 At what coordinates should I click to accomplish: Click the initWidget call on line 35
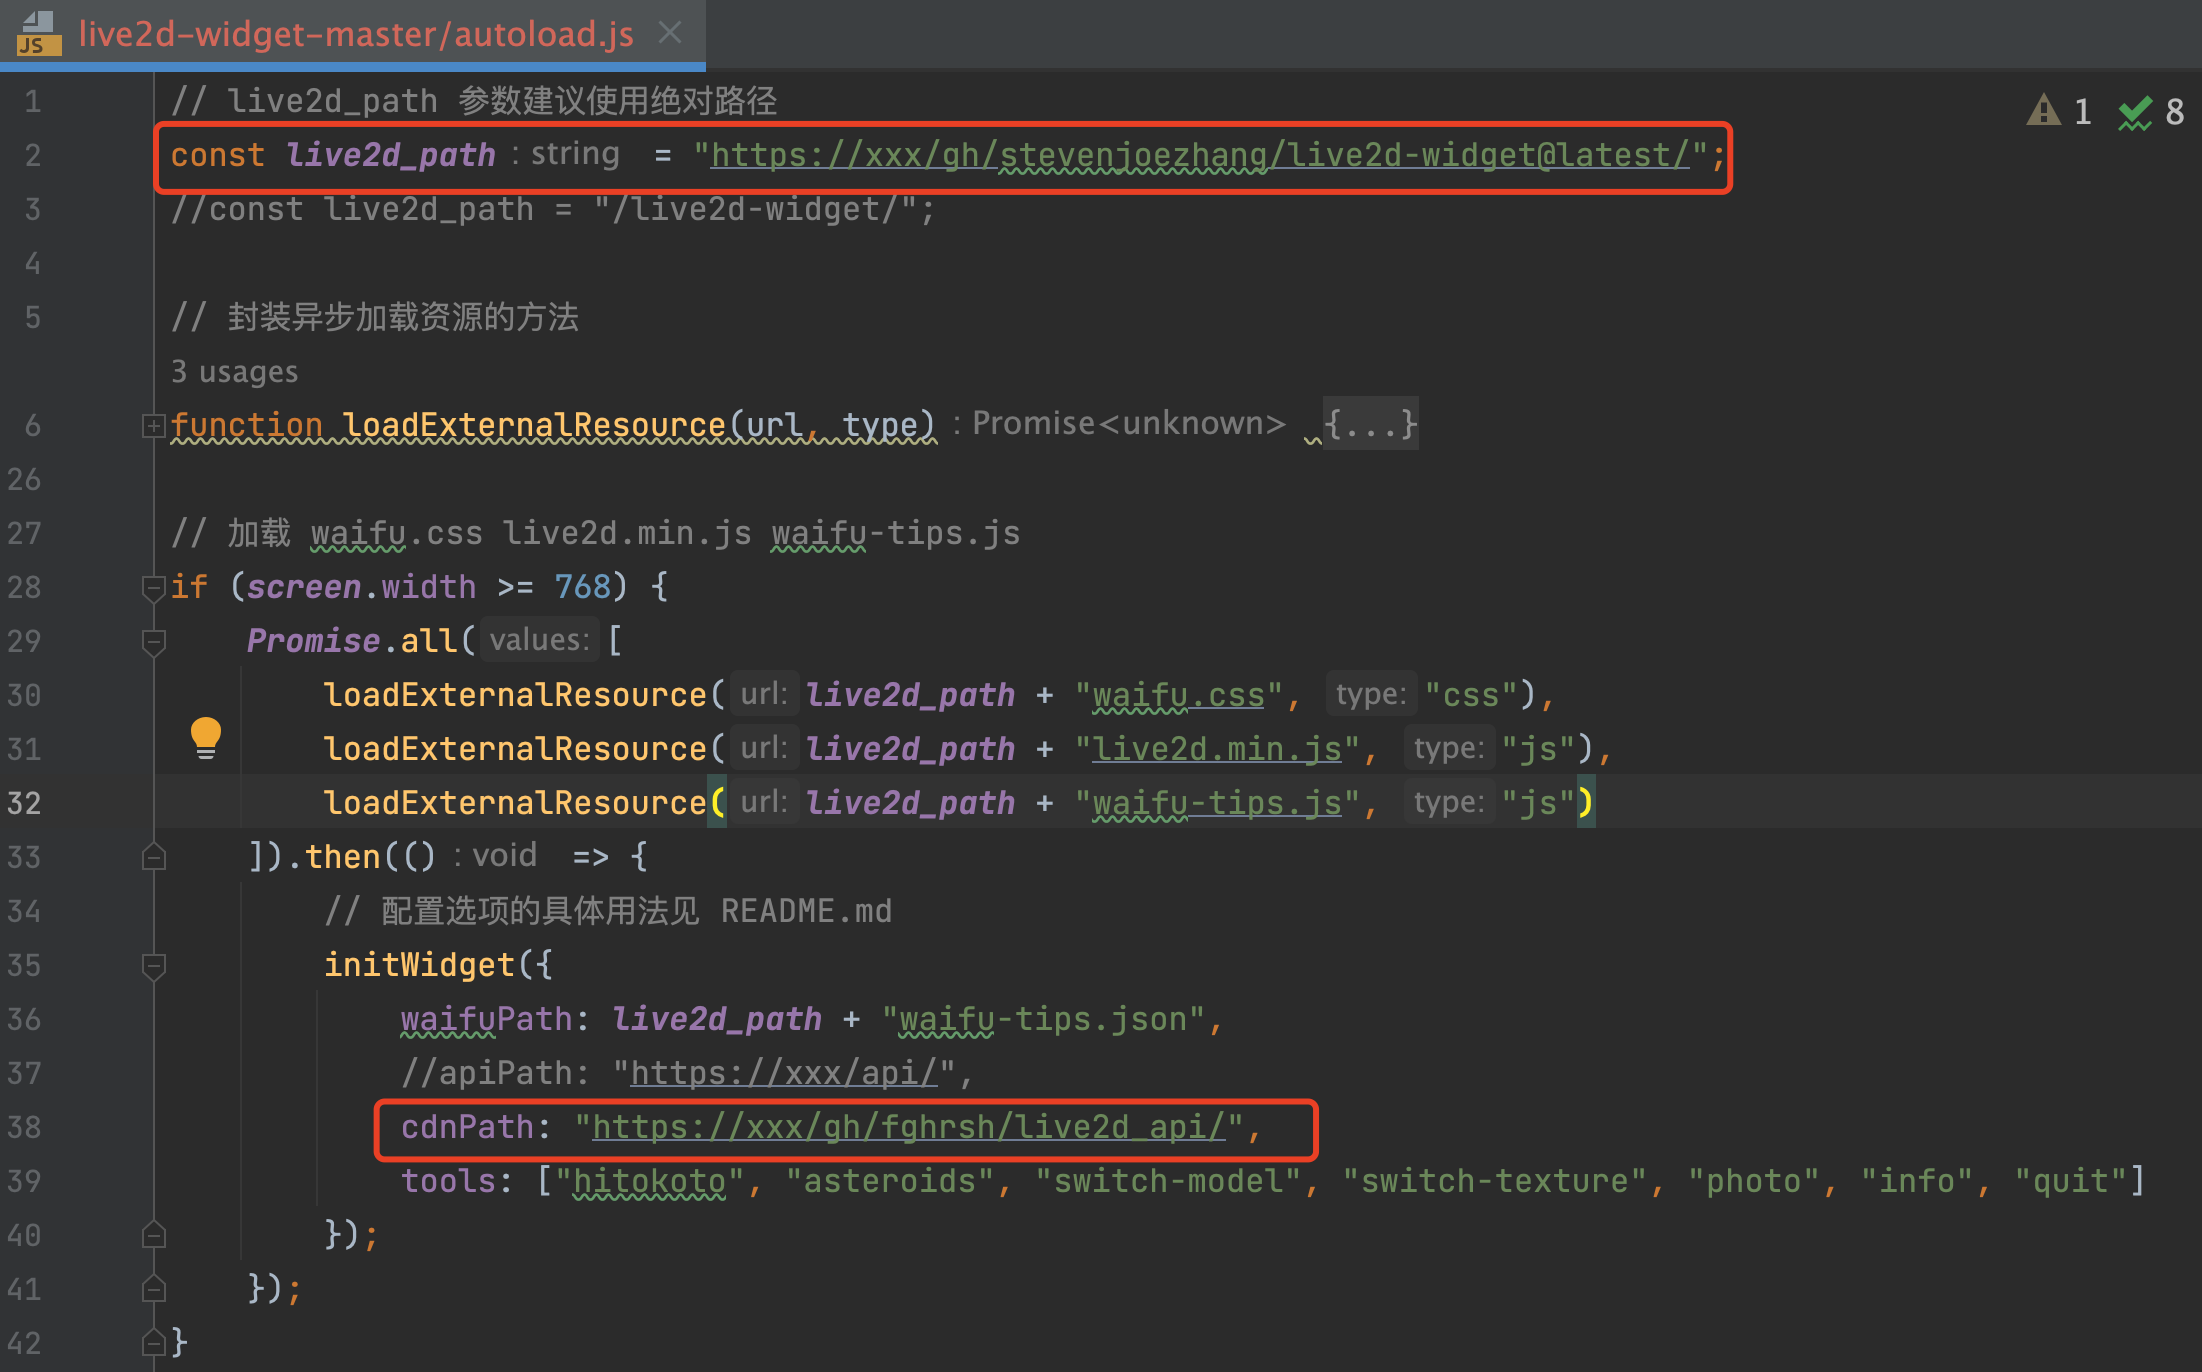(x=419, y=965)
